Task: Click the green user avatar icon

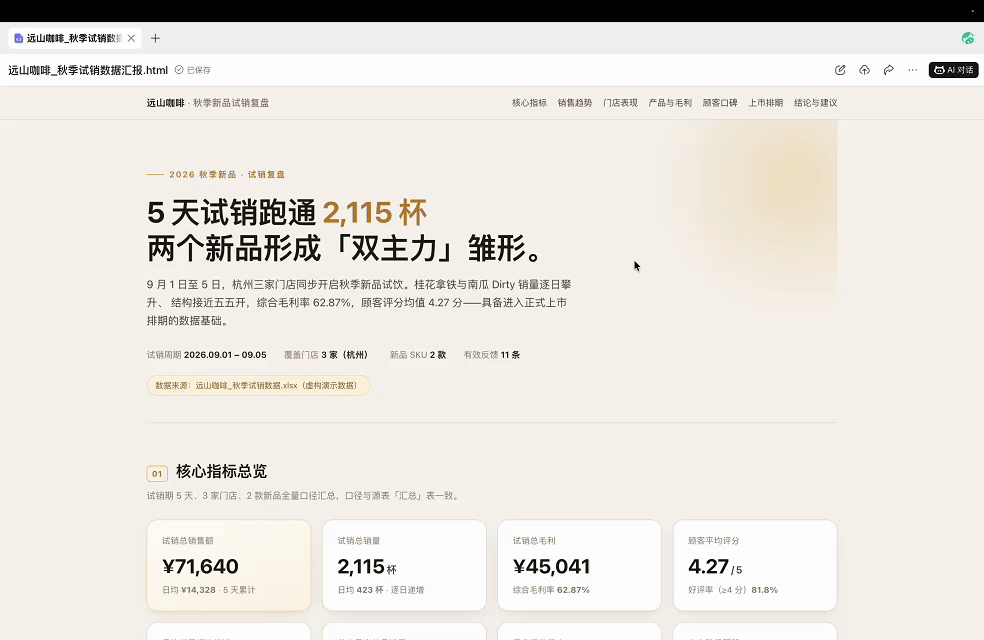Action: point(968,38)
